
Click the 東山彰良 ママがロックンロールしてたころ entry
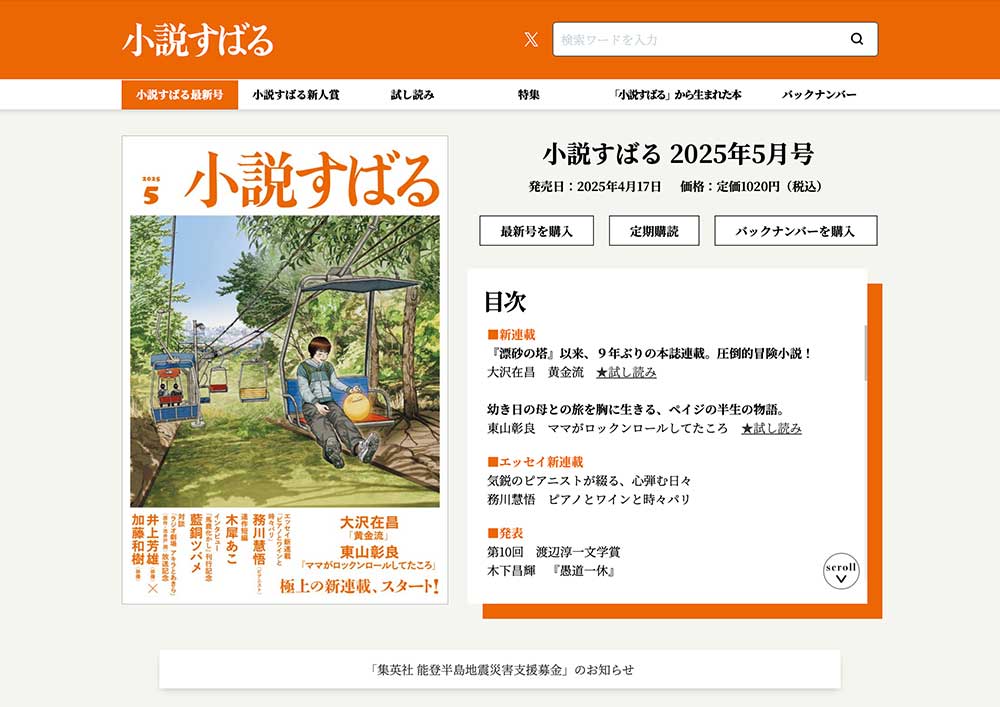(608, 428)
